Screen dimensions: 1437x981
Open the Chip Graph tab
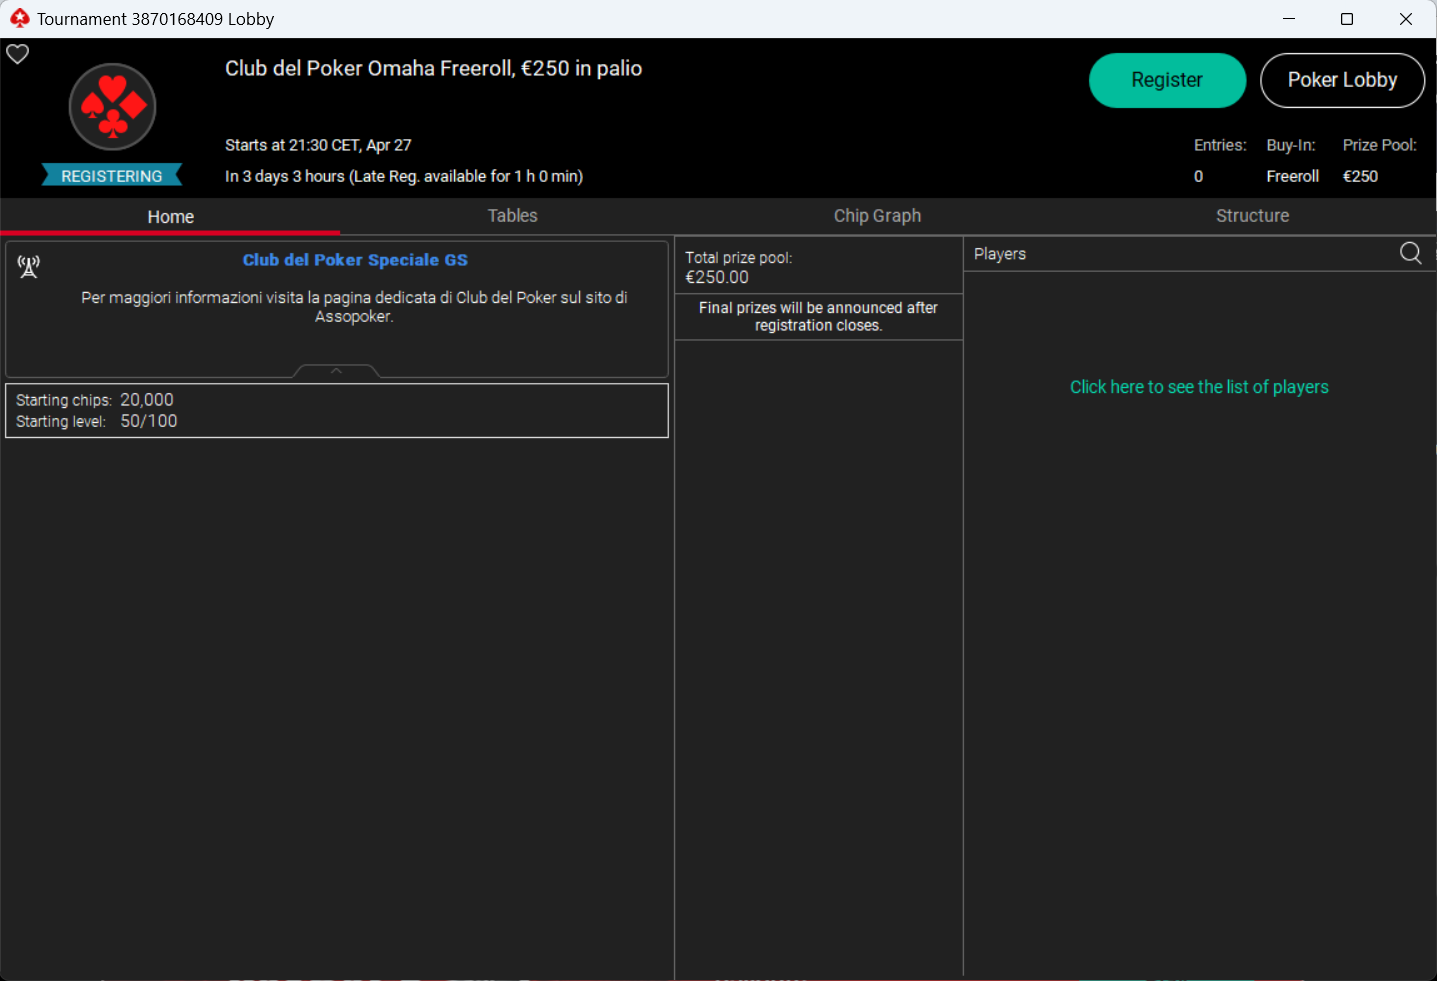point(877,216)
